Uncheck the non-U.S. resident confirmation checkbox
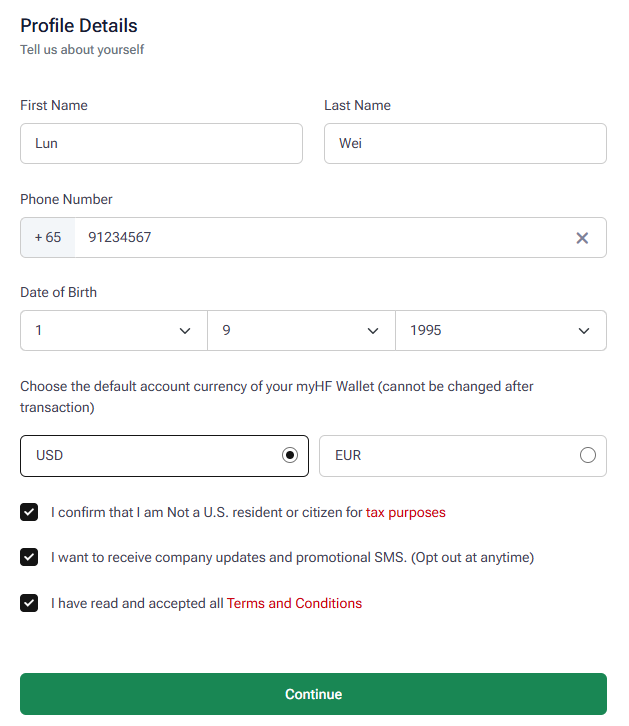The width and height of the screenshot is (629, 726). tap(29, 512)
